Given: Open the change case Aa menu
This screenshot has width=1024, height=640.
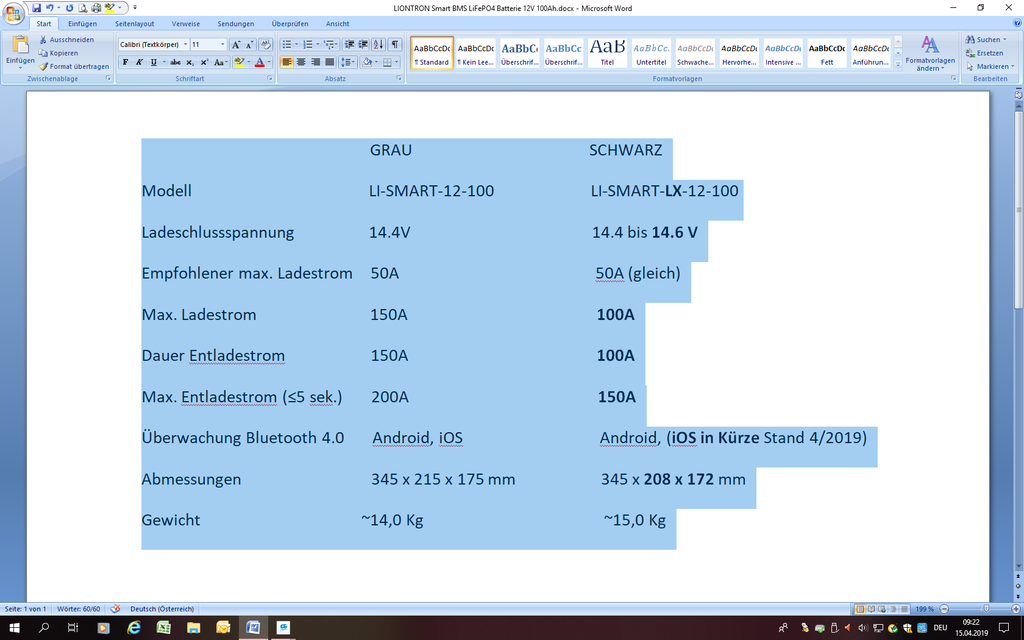Looking at the screenshot, I should pos(220,62).
